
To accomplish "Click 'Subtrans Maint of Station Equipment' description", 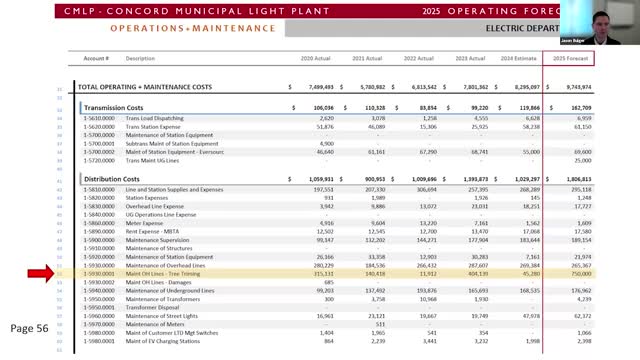I will click(172, 144).
